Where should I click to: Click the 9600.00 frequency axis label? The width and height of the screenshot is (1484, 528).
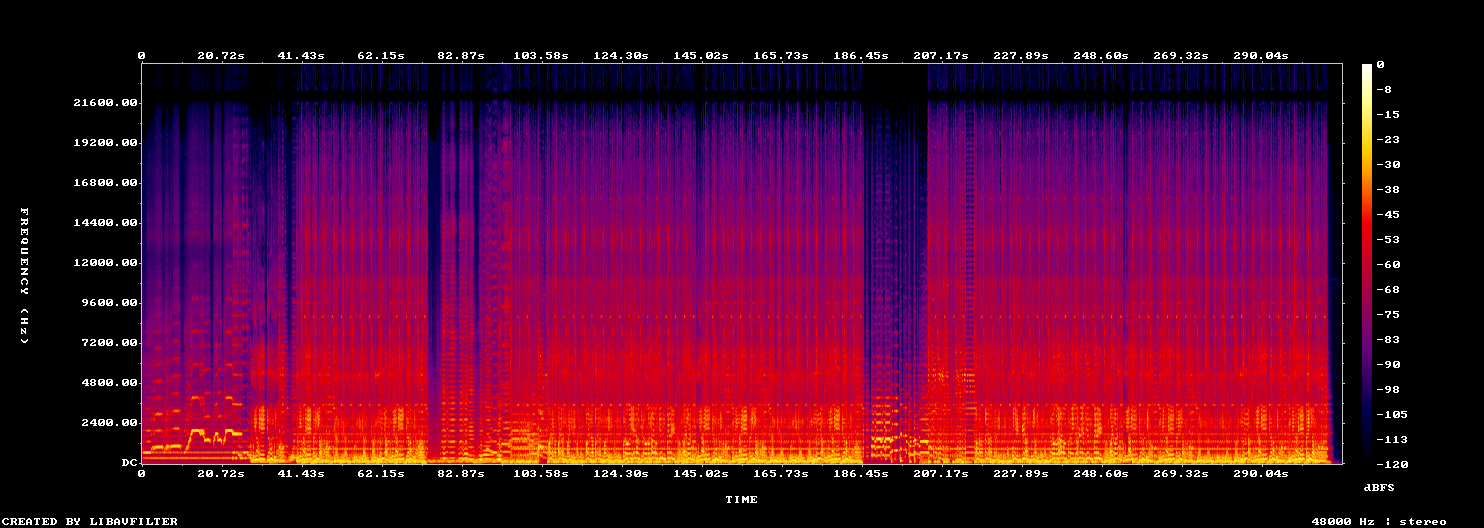[x=109, y=303]
